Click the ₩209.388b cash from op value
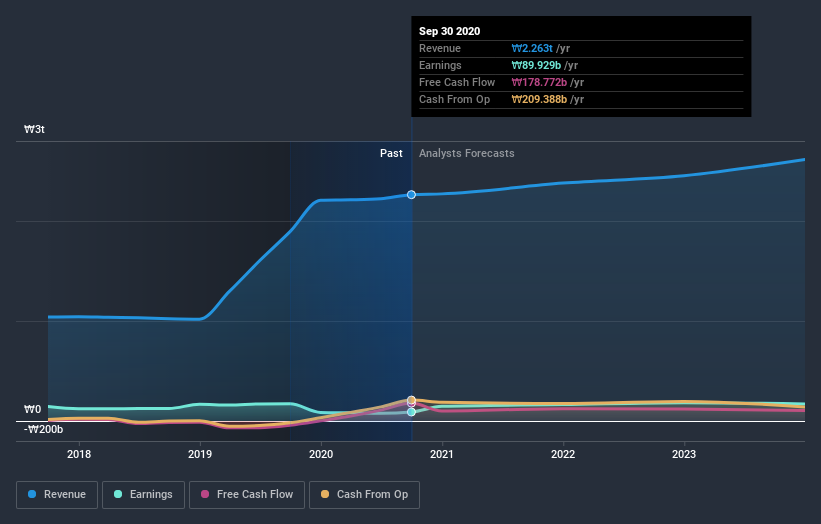This screenshot has width=821, height=524. [539, 99]
